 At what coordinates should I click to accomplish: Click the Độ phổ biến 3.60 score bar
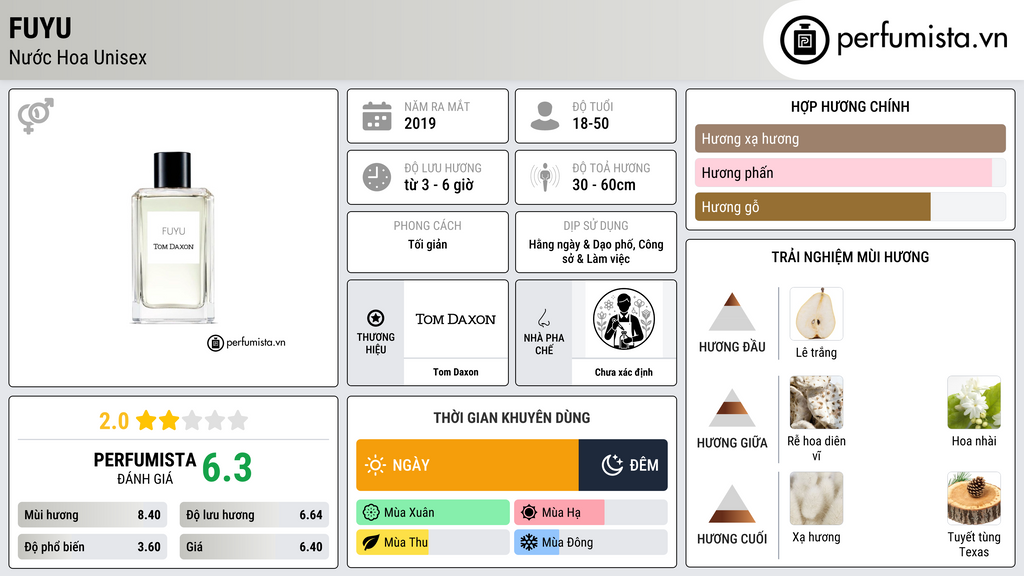[93, 547]
